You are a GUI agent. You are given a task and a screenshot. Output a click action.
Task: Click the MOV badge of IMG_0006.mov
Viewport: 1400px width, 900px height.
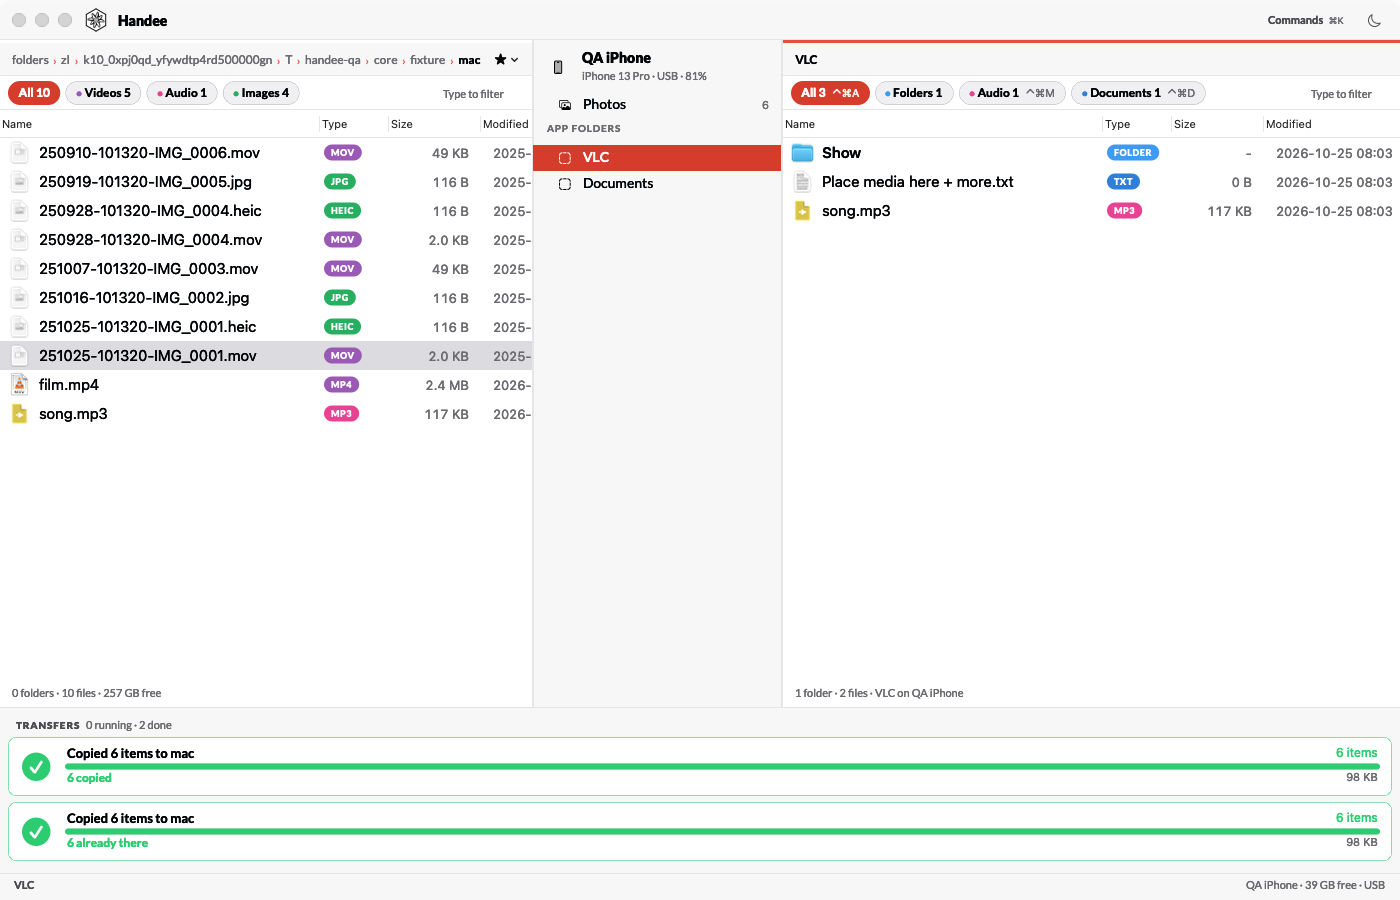pos(342,153)
